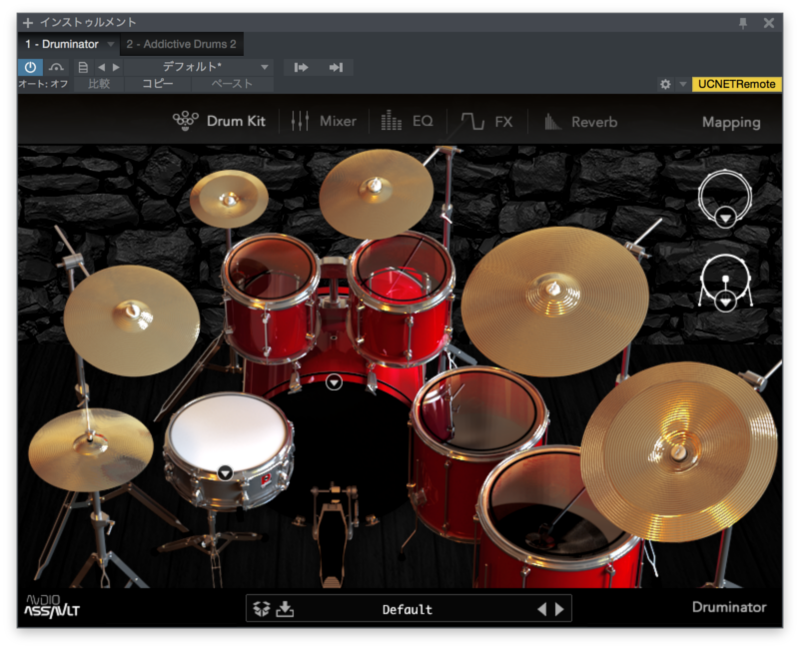The width and height of the screenshot is (800, 649).
Task: Open the Mixer tab
Action: 323,121
